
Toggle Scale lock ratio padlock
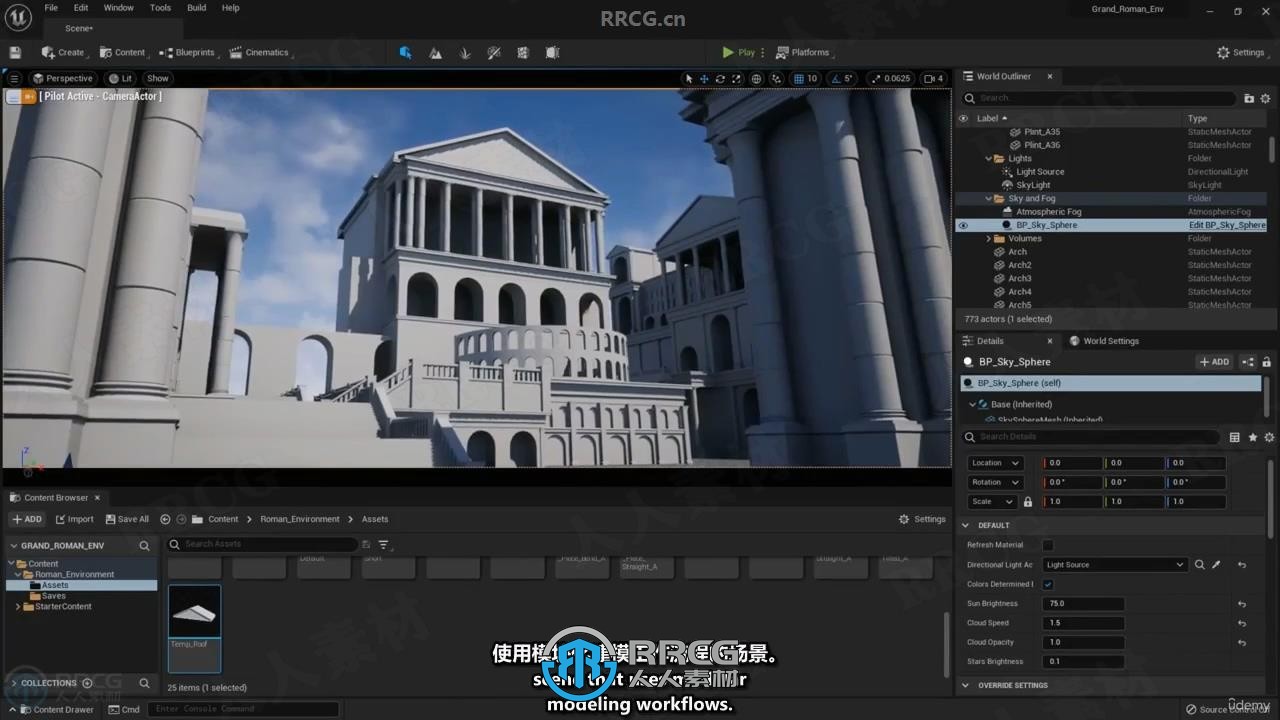1028,501
